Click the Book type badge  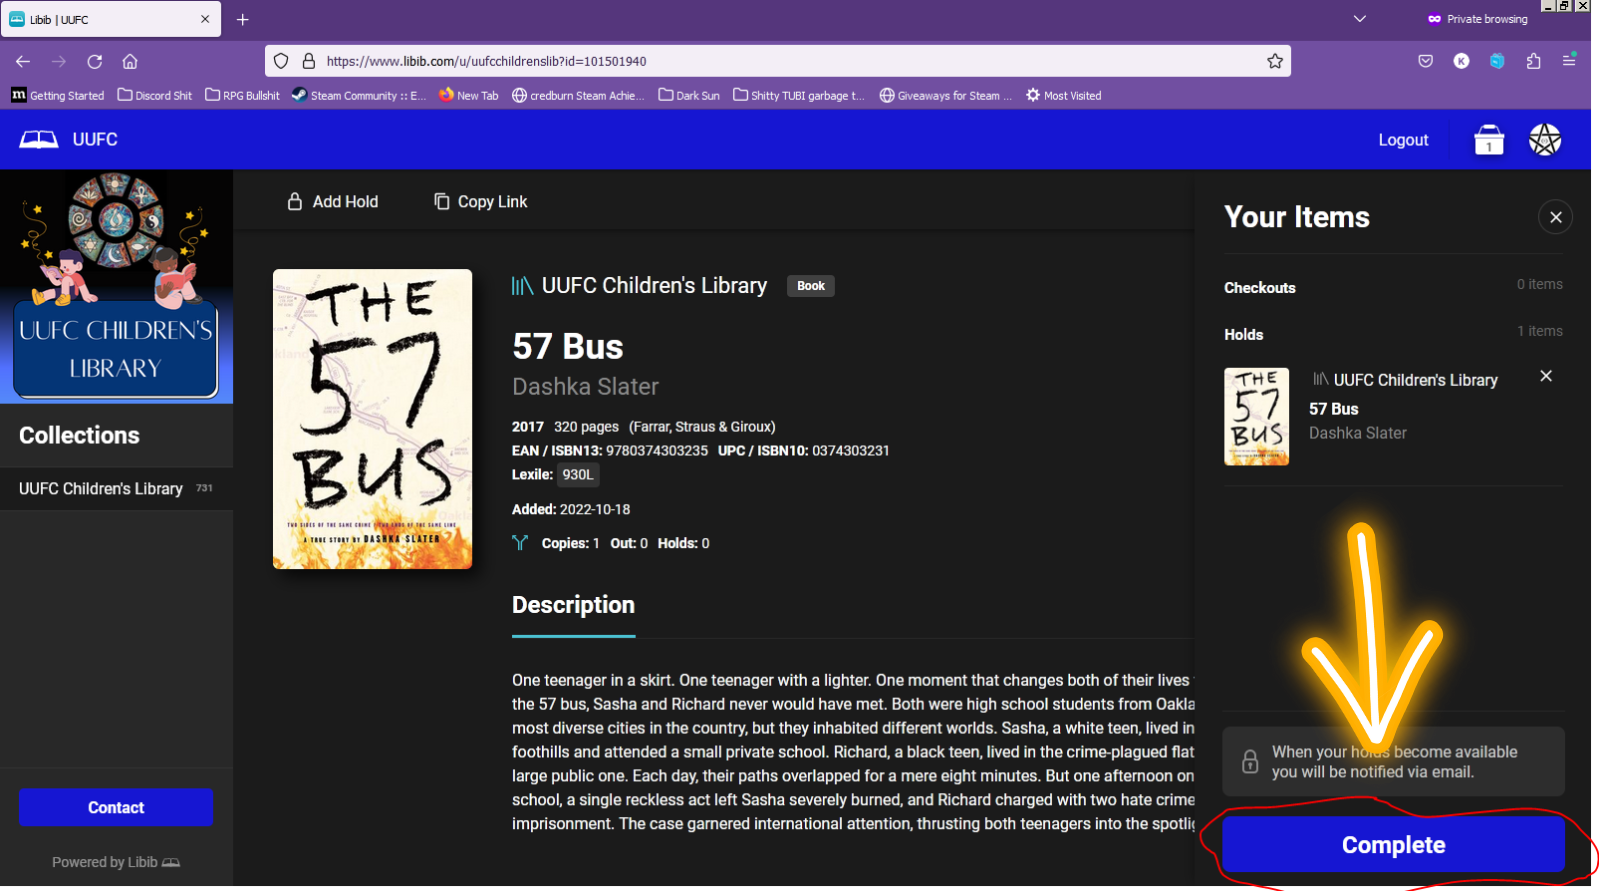tap(811, 286)
